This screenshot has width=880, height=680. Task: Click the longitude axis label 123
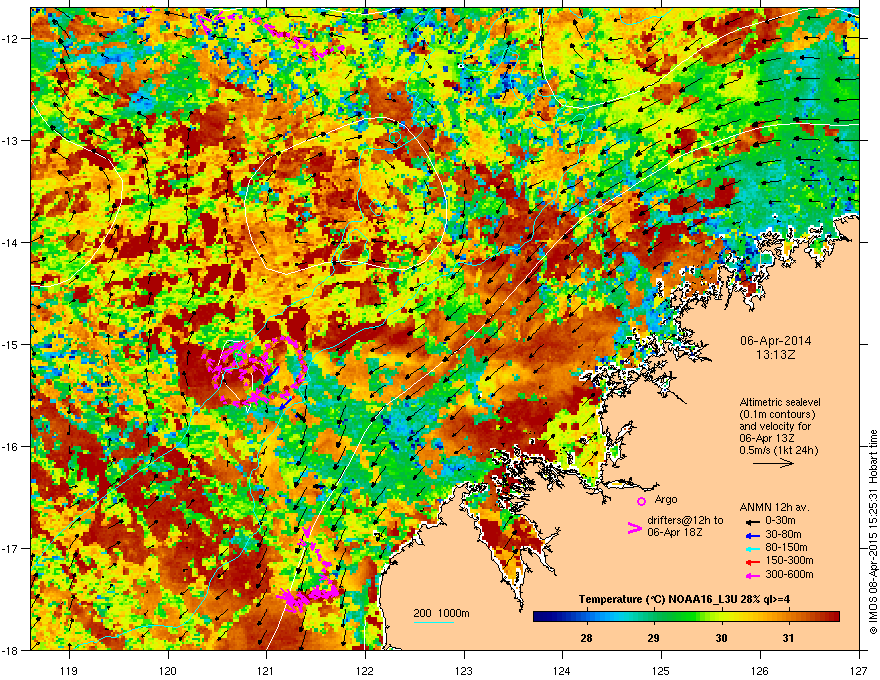coord(464,670)
